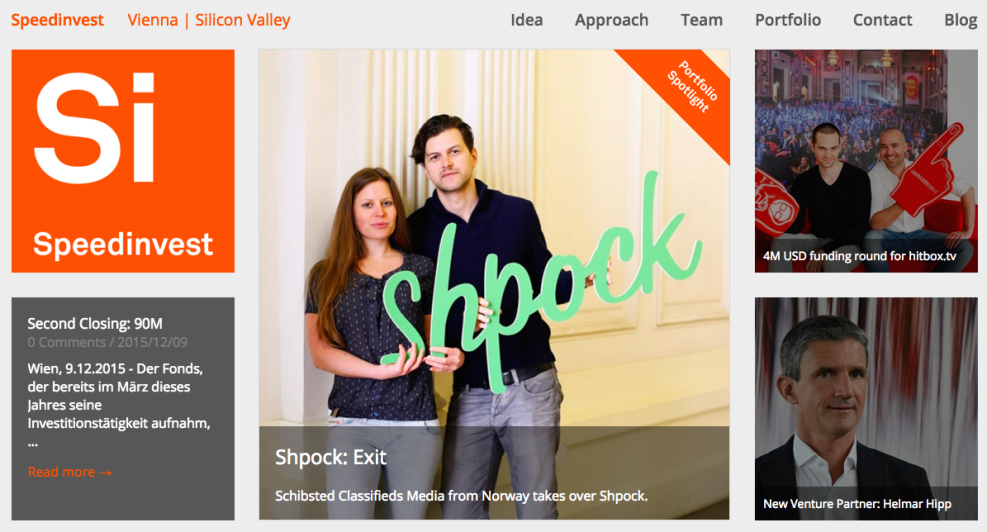
Task: Open the Shpock: Exit headline
Action: coord(330,457)
